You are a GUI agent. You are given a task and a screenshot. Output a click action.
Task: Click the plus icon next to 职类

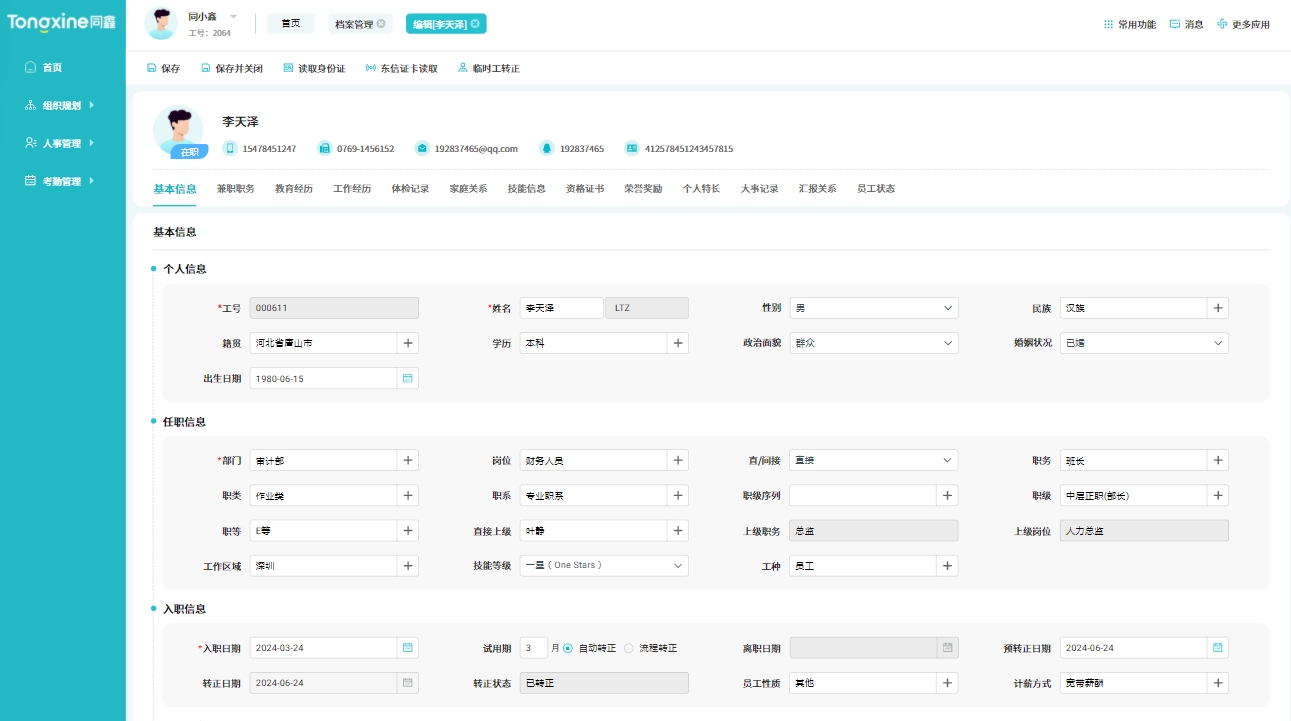point(408,495)
